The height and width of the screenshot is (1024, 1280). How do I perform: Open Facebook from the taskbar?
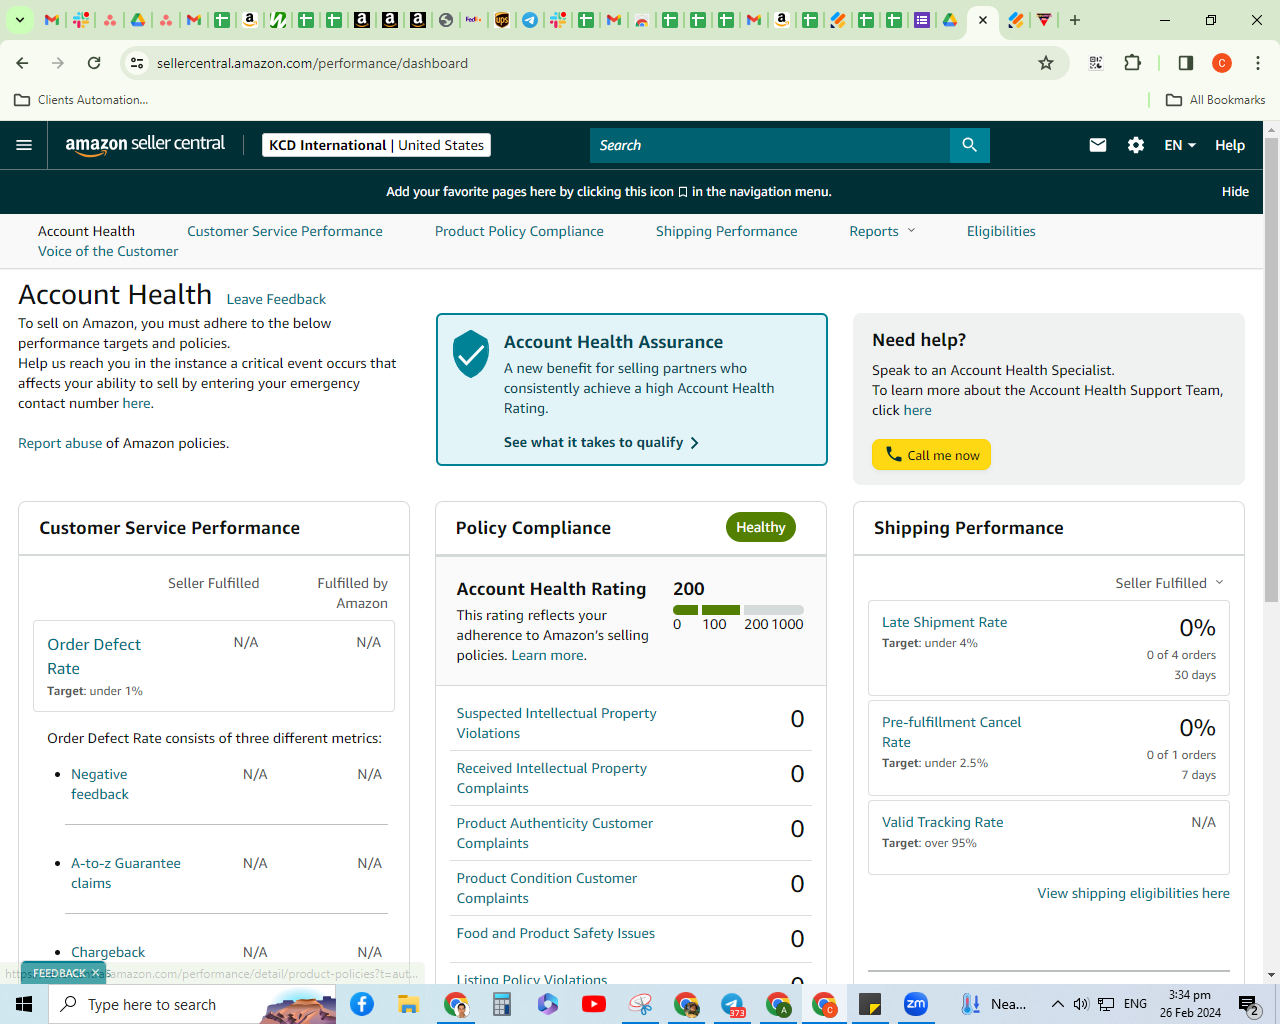click(362, 1004)
